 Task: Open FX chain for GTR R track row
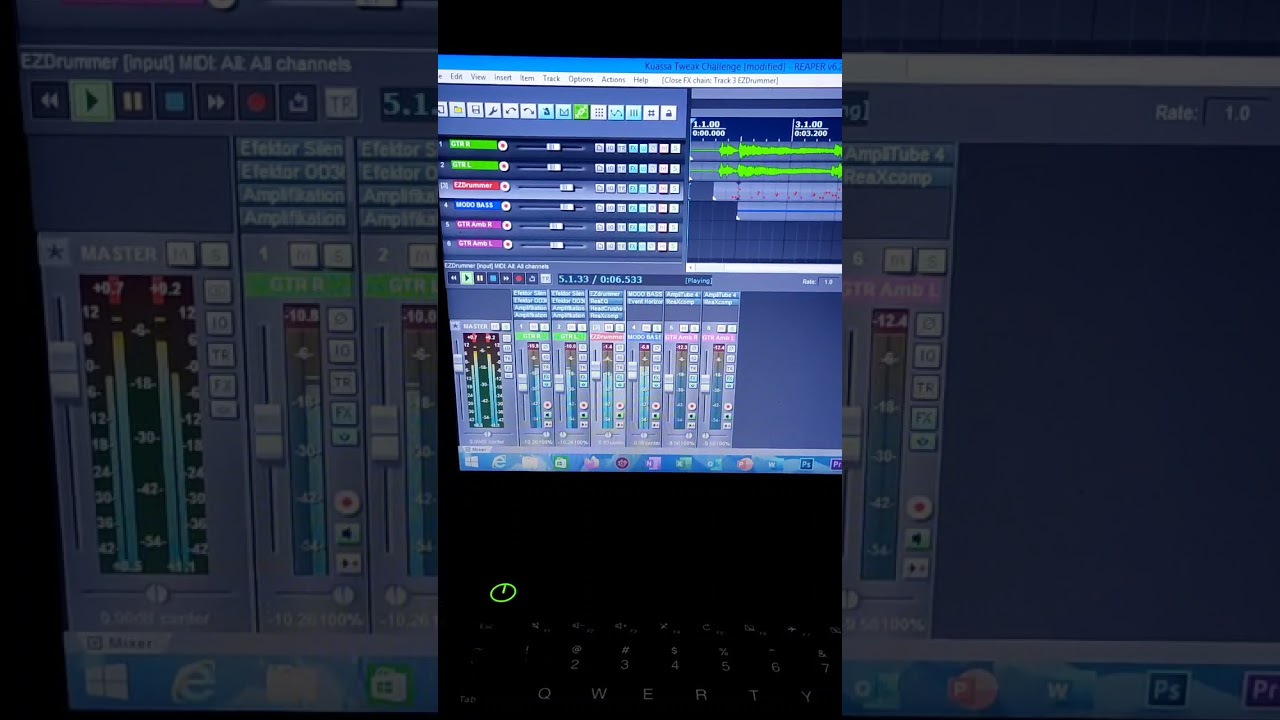(633, 148)
